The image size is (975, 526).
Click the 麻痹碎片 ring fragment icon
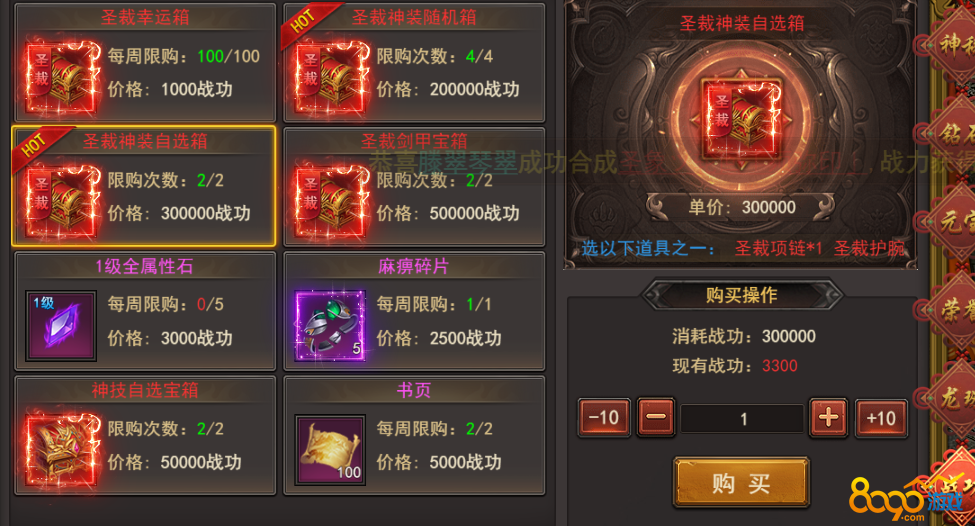point(330,326)
